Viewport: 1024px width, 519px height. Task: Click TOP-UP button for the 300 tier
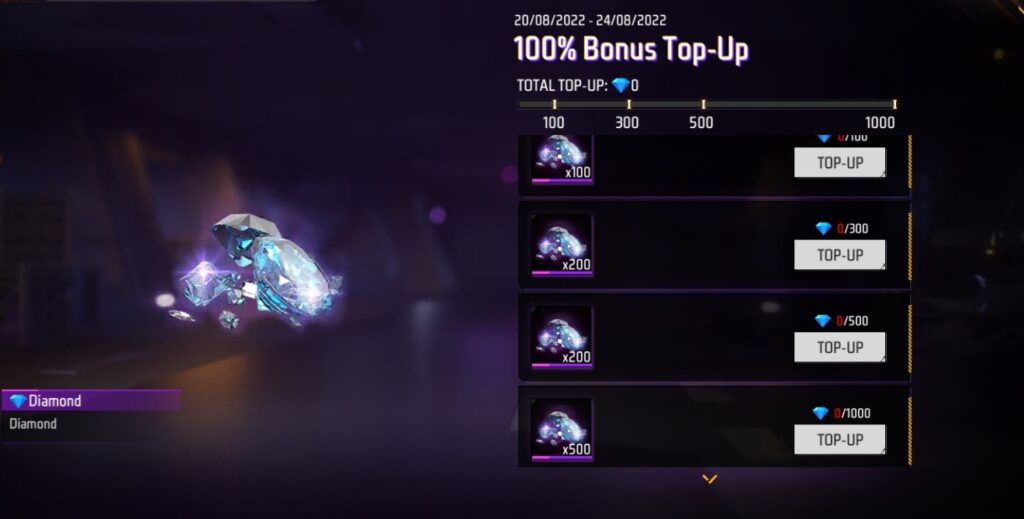[840, 255]
